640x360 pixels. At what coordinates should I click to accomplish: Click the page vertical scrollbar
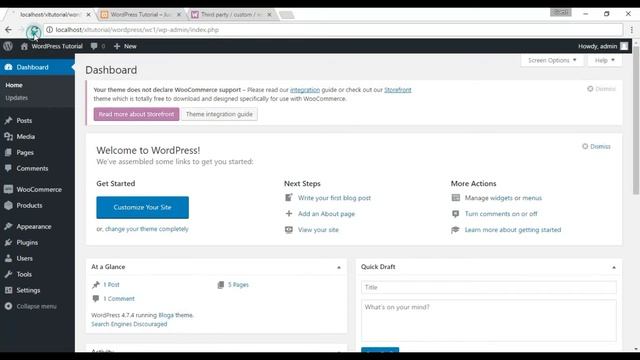pyautogui.click(x=636, y=120)
